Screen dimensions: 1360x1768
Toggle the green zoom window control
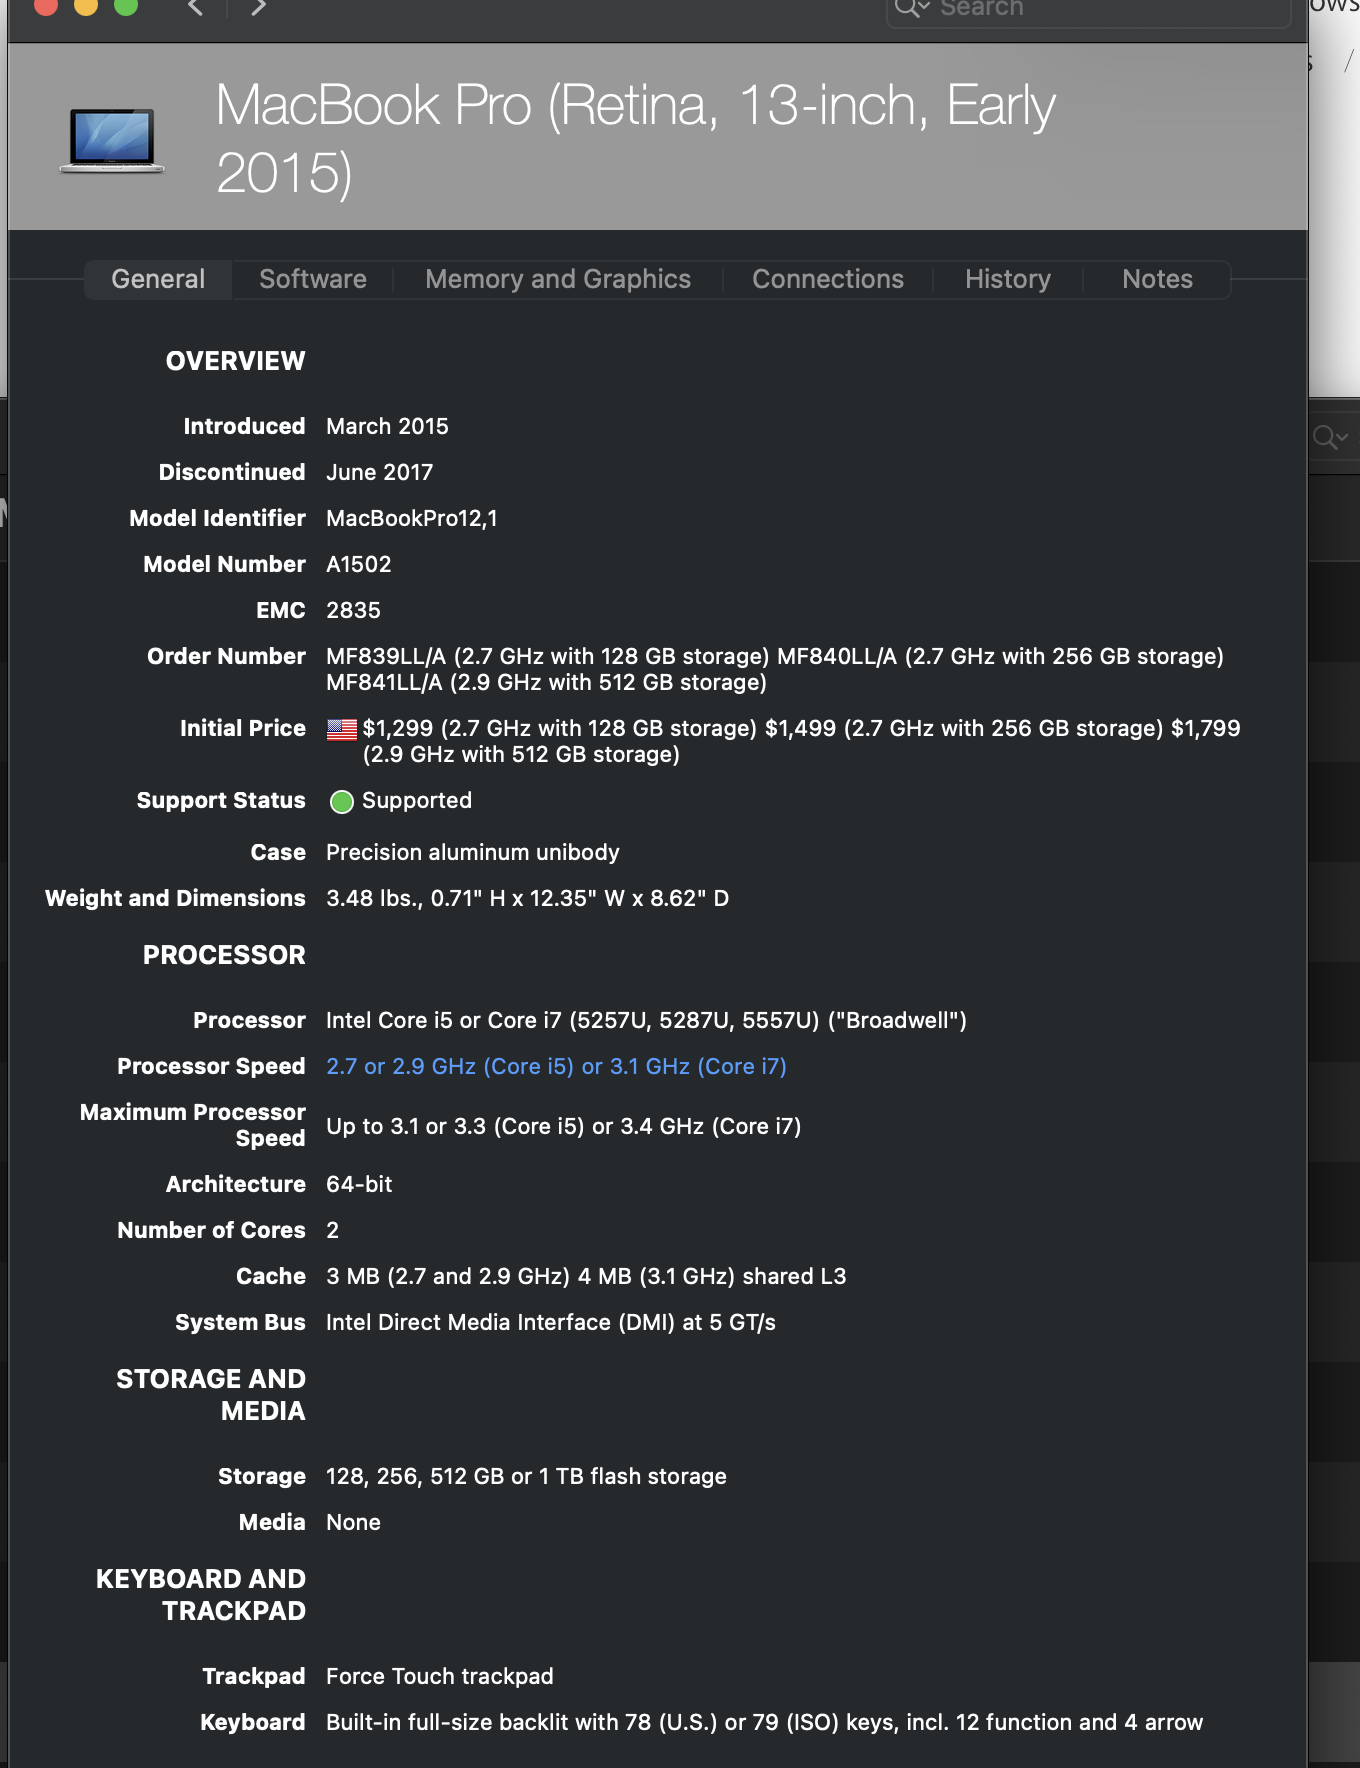click(125, 6)
